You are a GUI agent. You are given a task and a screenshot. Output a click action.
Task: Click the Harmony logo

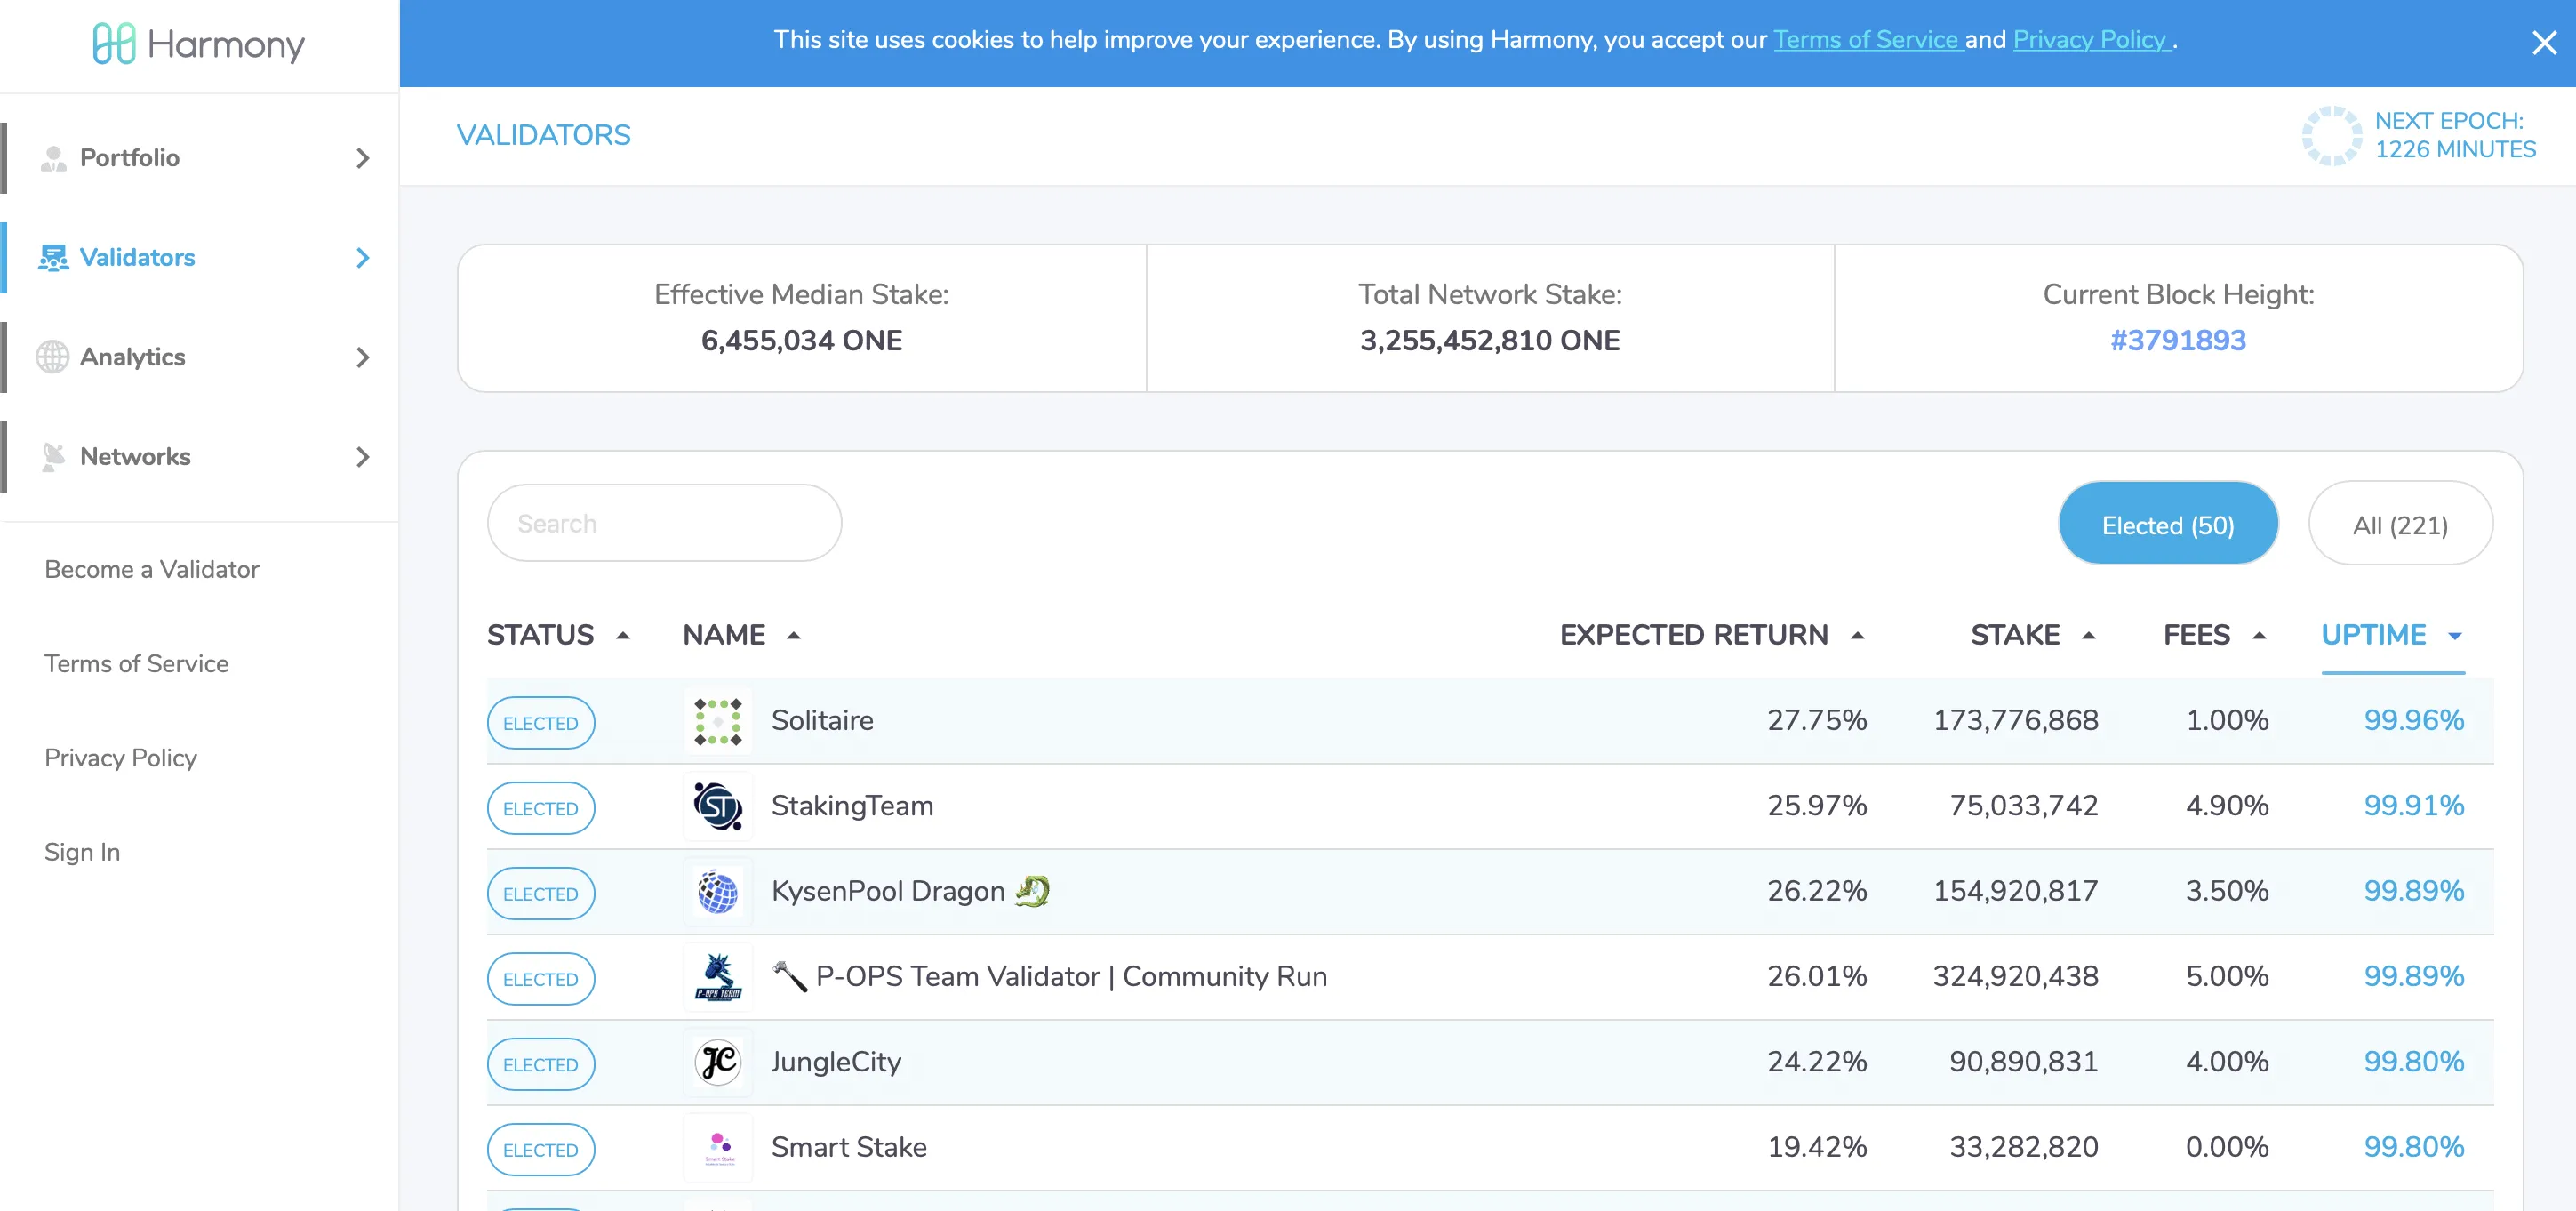[x=198, y=44]
